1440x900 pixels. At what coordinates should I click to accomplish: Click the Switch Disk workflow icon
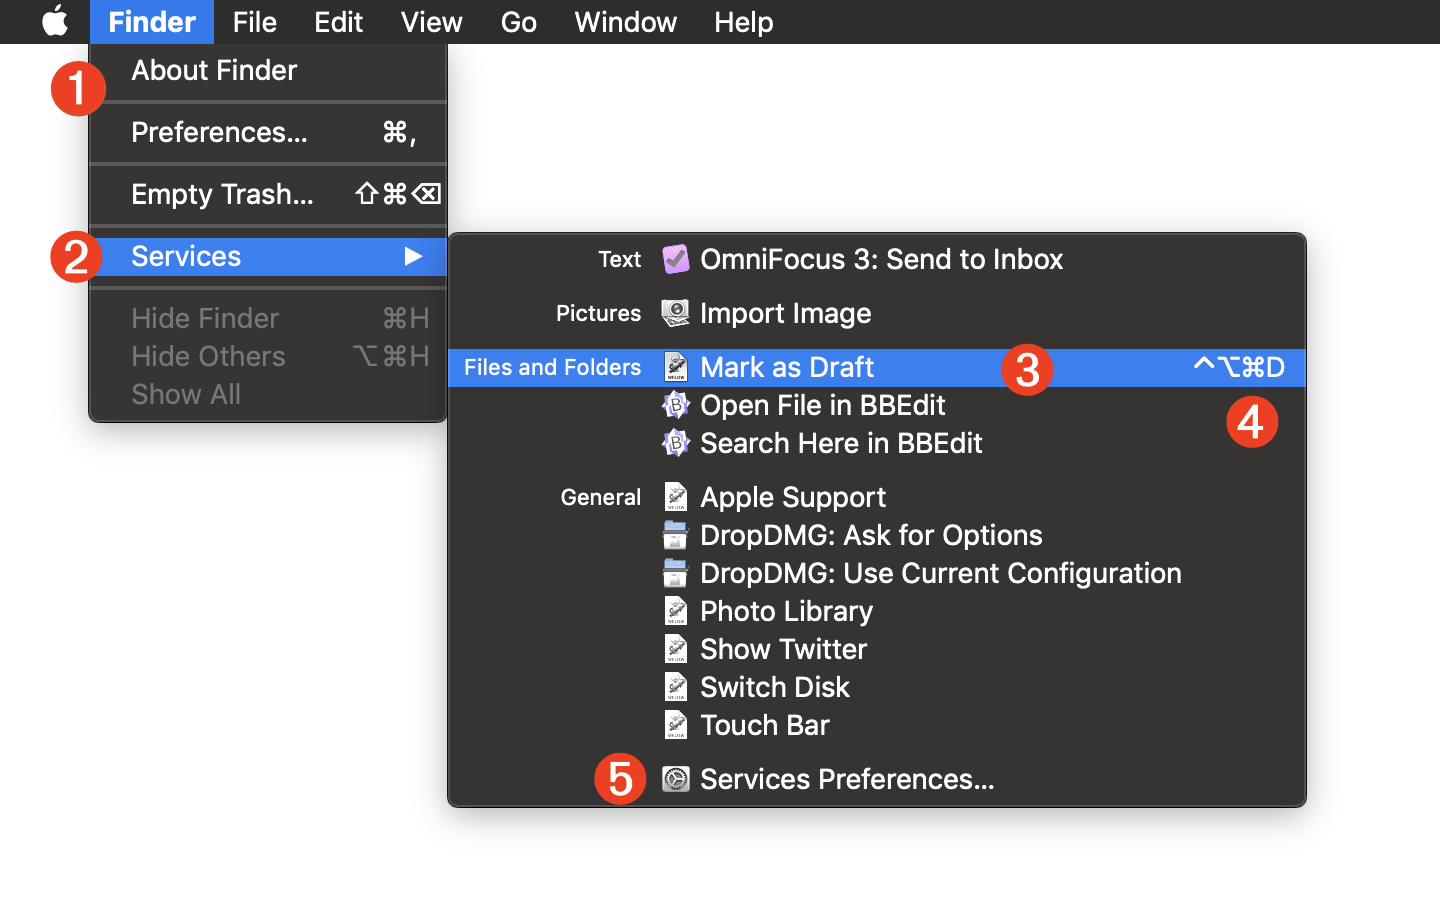(676, 687)
